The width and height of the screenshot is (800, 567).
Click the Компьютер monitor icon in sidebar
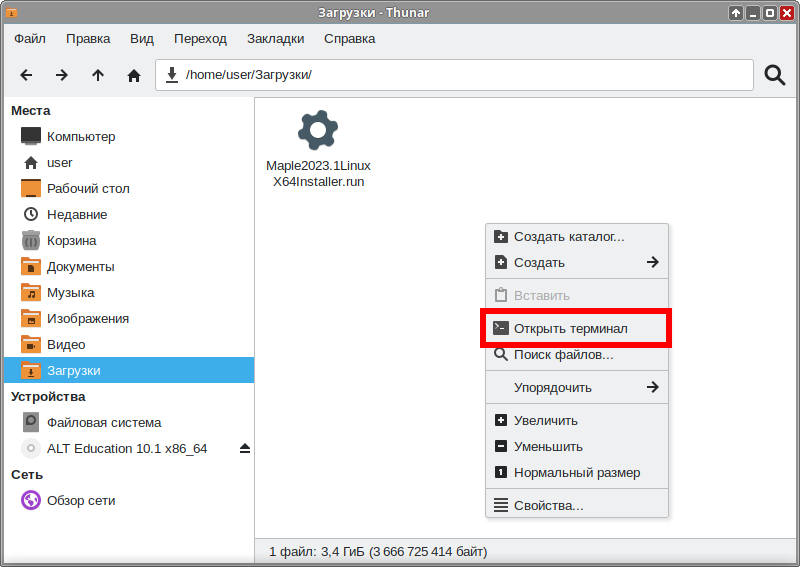(31, 136)
